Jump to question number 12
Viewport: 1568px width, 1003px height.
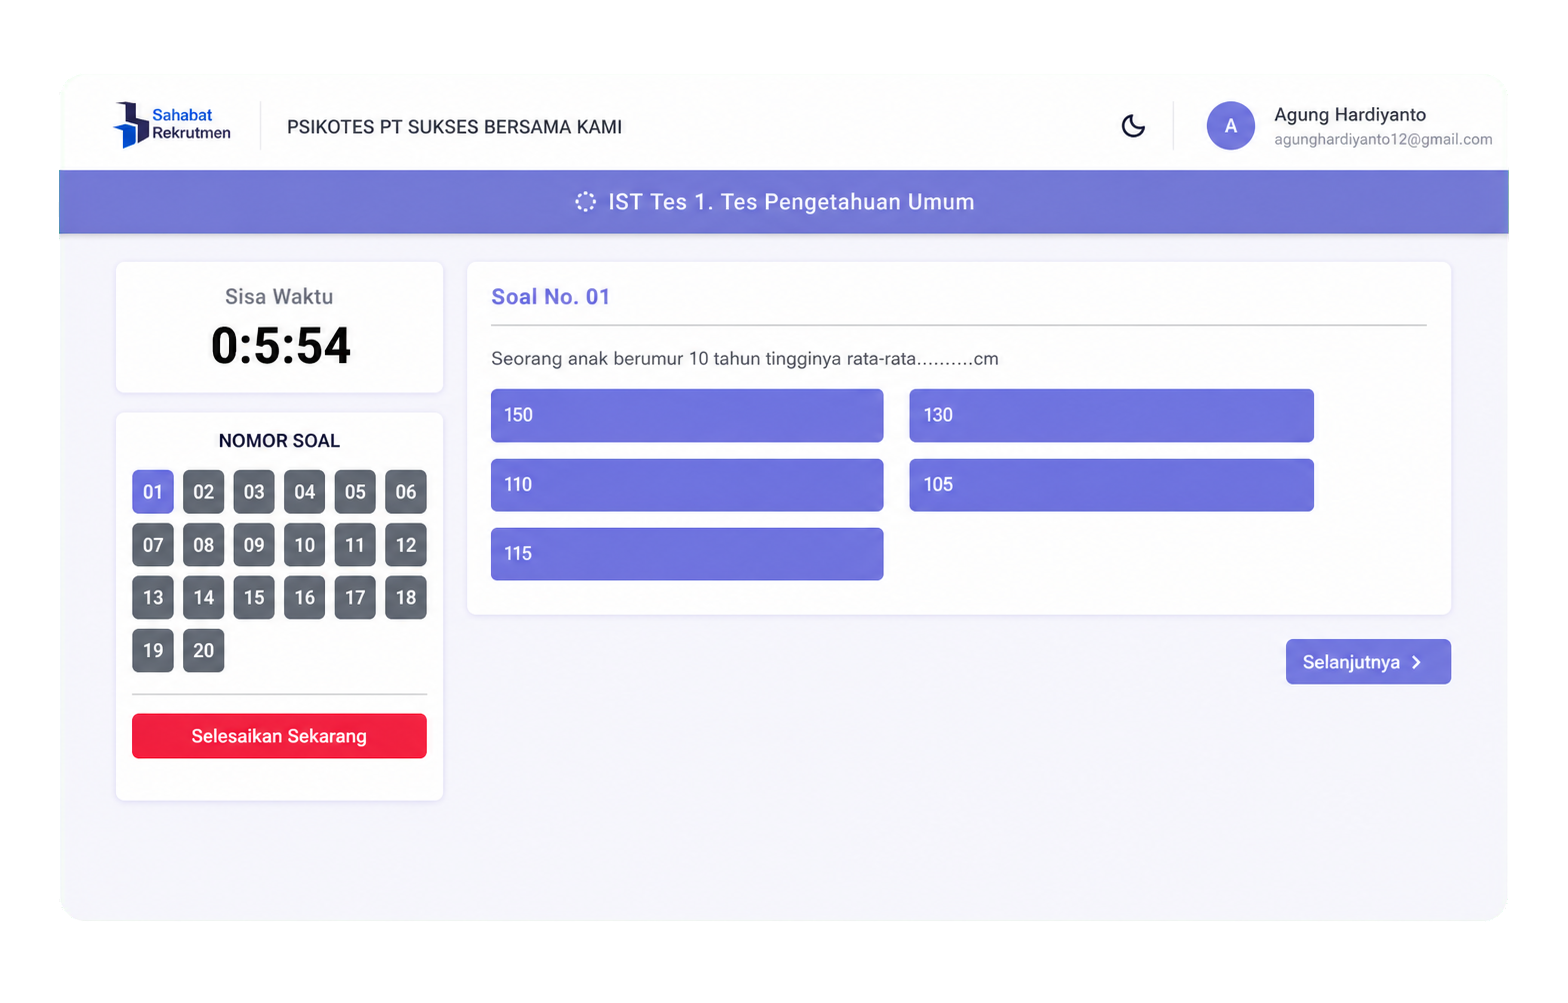(406, 545)
